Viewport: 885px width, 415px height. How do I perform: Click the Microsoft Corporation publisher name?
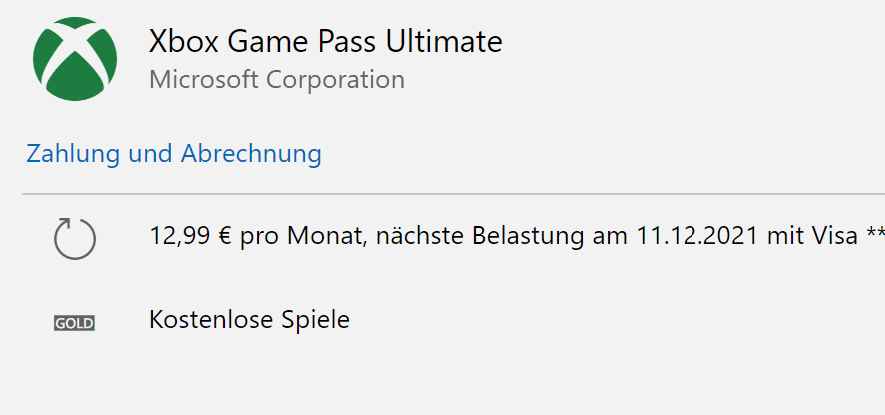click(x=277, y=80)
